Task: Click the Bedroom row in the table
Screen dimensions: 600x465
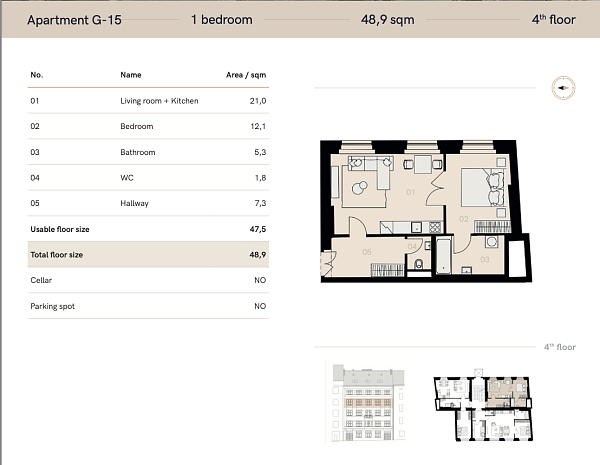Action: click(148, 127)
